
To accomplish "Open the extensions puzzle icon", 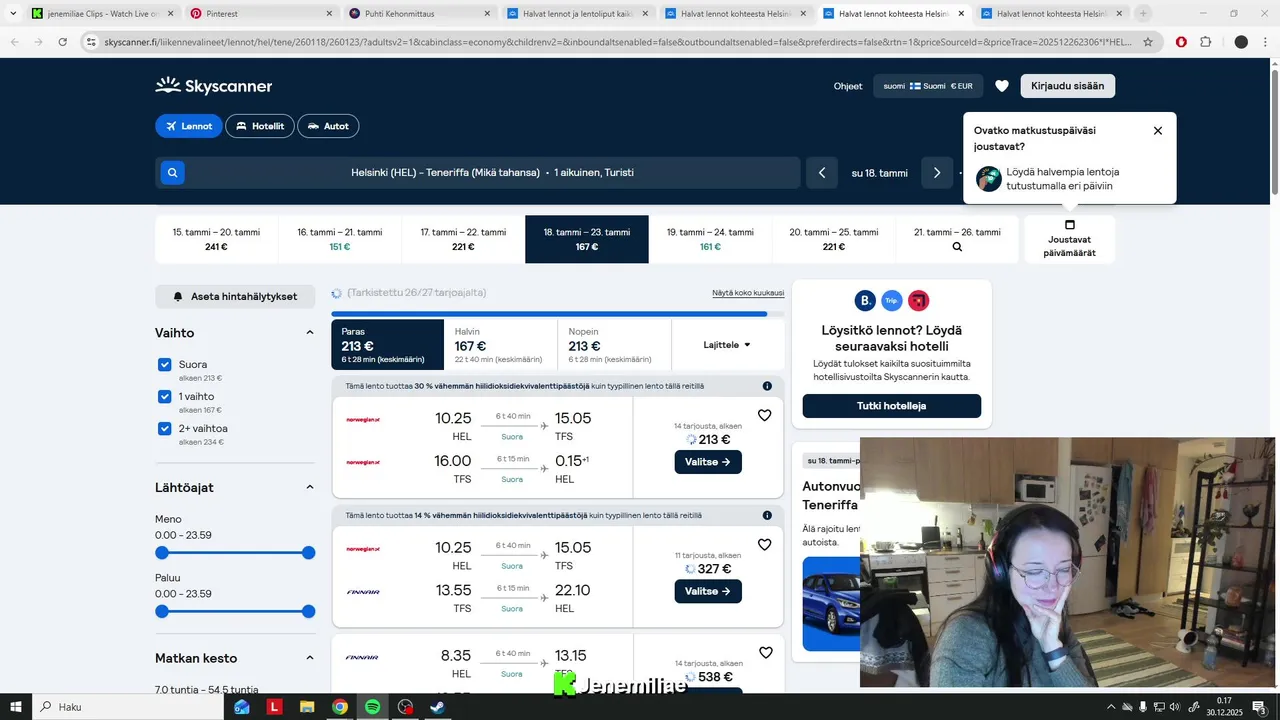I will (x=1205, y=42).
